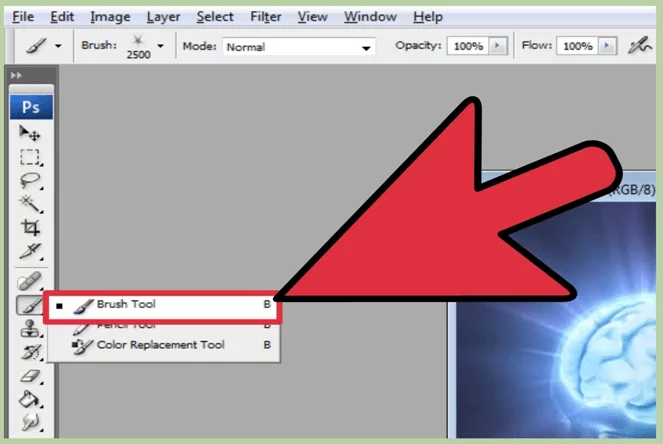Select the Paint Bucket tool
The image size is (663, 444).
pos(30,399)
